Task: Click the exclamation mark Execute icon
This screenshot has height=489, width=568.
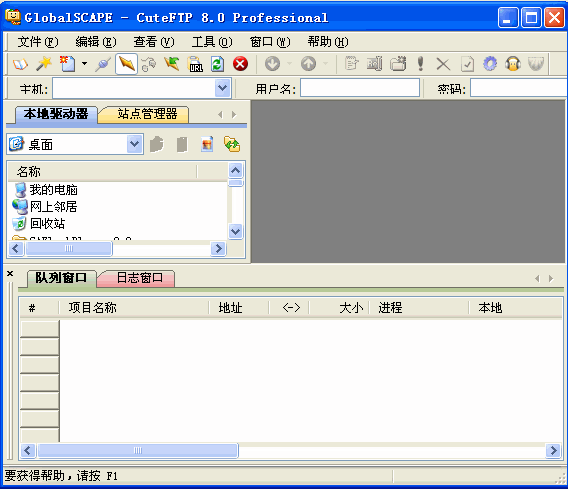Action: 421,64
